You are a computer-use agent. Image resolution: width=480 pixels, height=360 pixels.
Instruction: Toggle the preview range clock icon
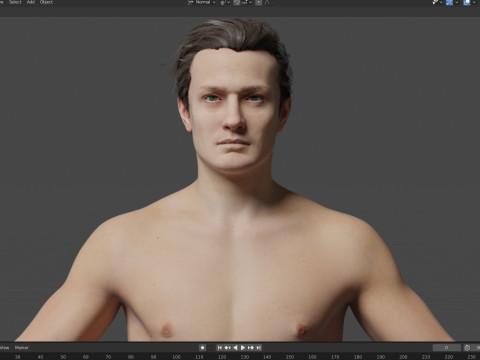tap(467, 348)
